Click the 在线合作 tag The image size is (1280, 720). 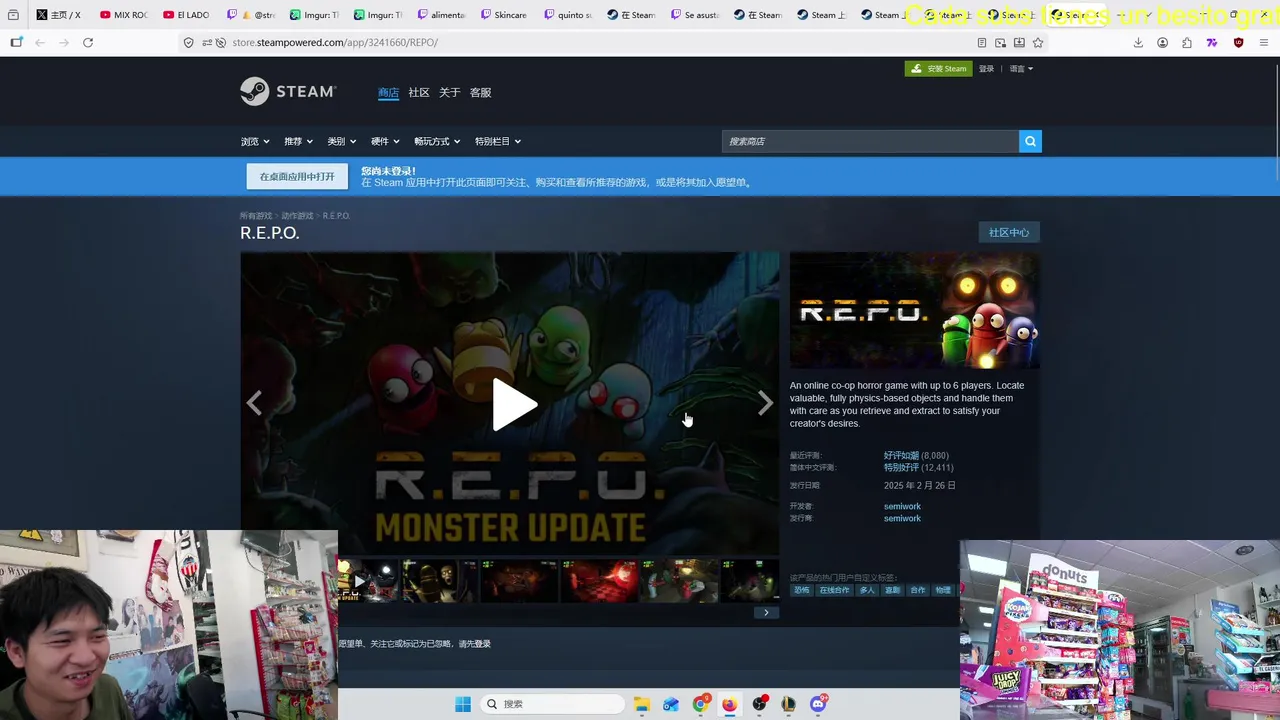pyautogui.click(x=834, y=590)
